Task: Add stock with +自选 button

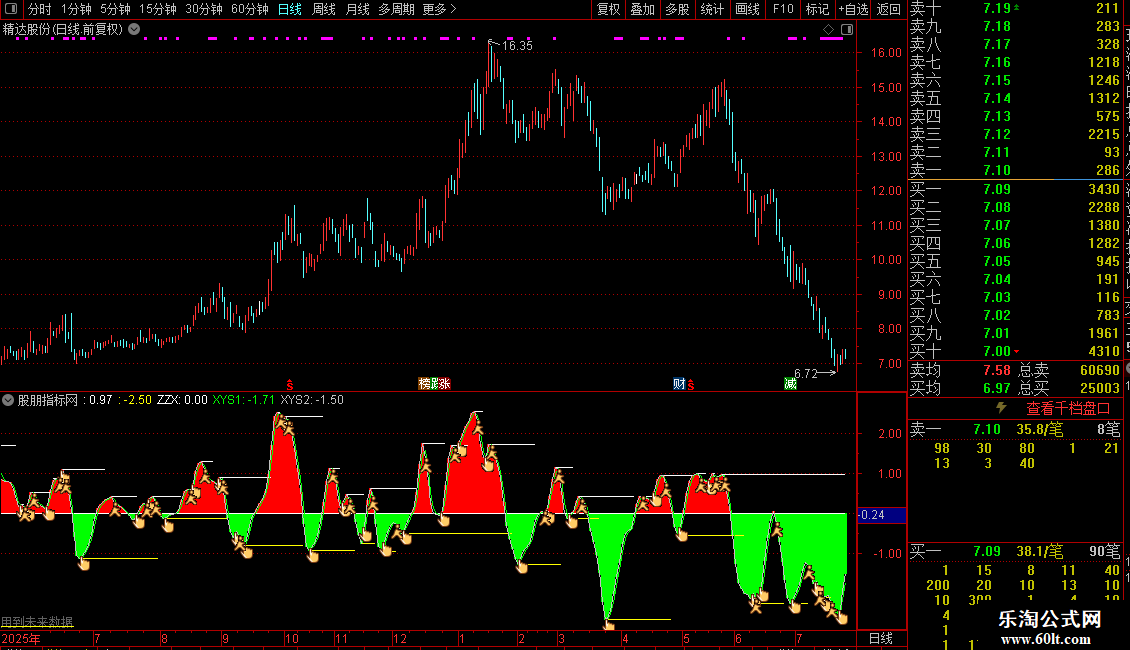Action: [x=853, y=9]
